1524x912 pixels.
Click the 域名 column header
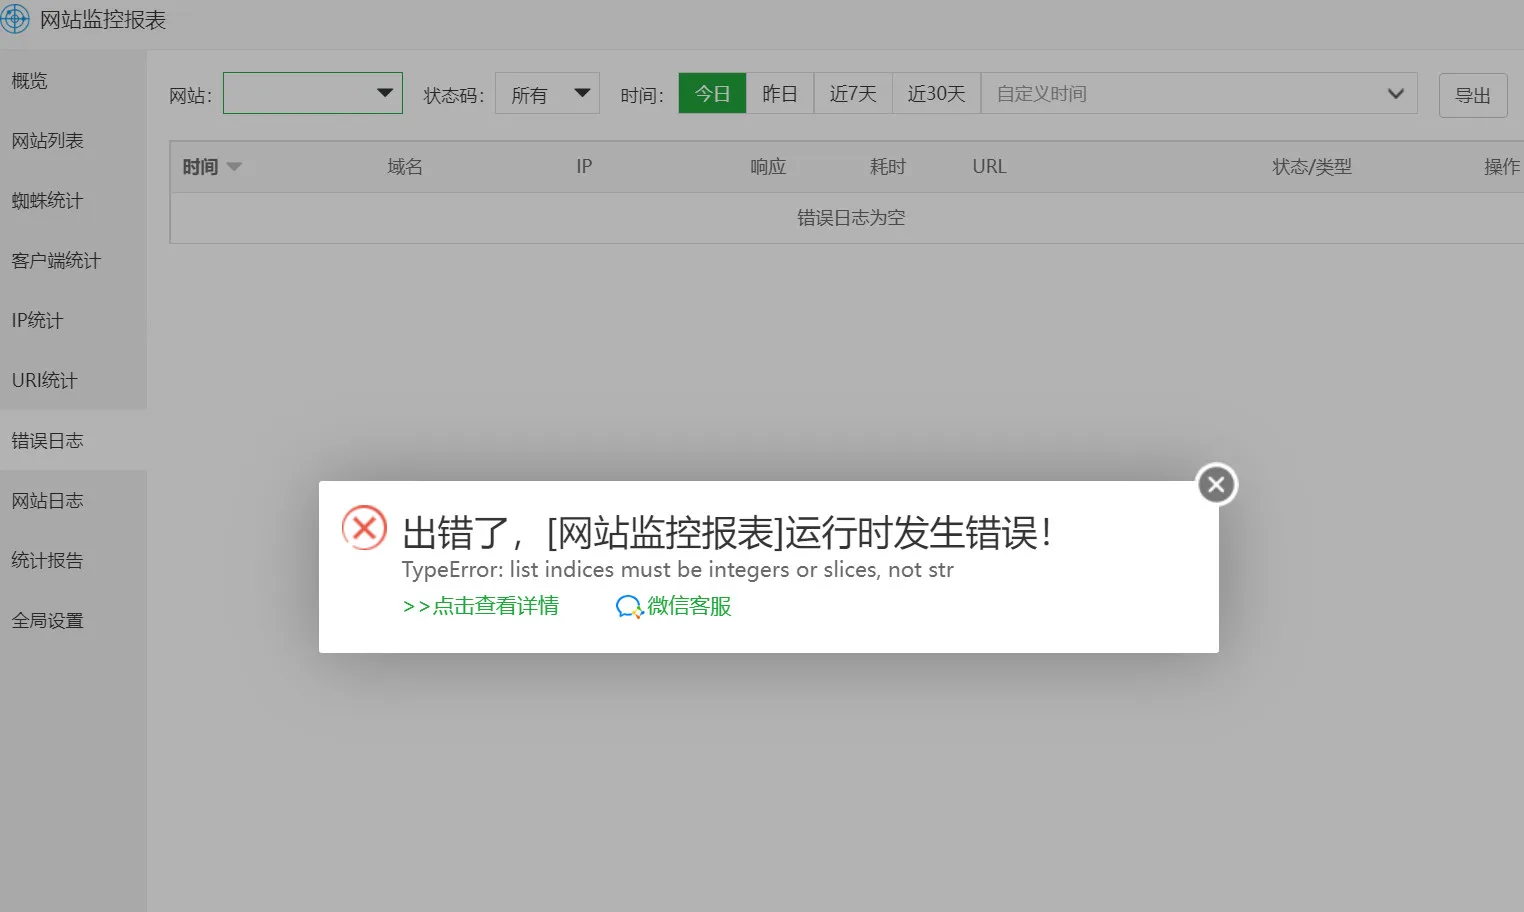coord(405,167)
